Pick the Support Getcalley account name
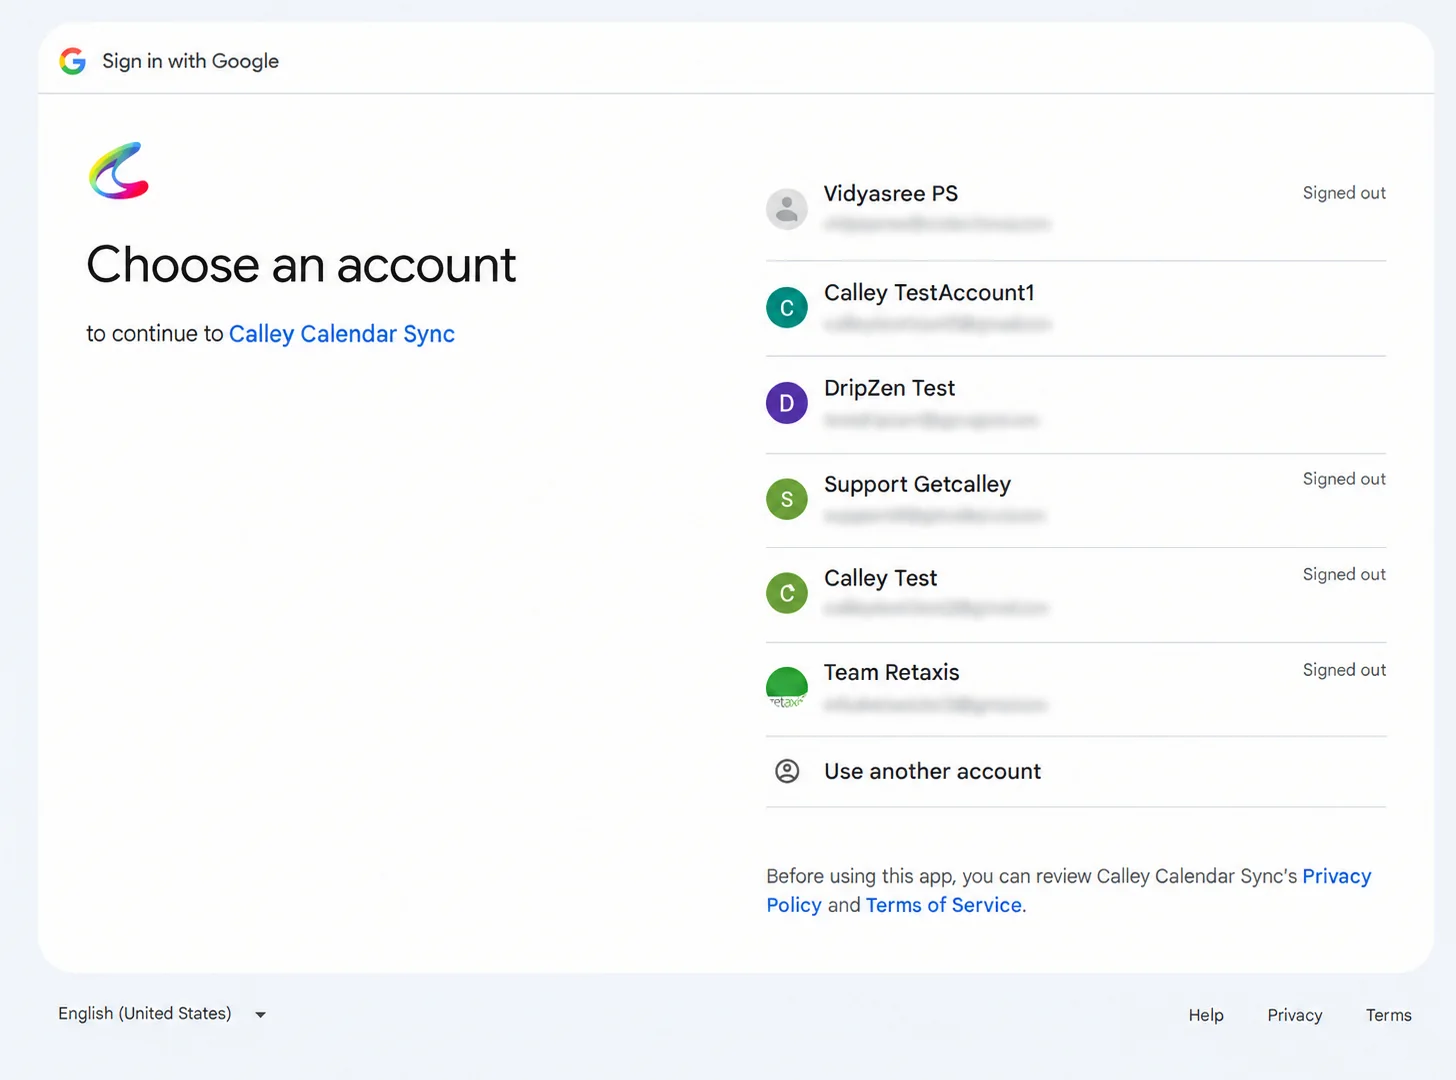 tap(917, 484)
